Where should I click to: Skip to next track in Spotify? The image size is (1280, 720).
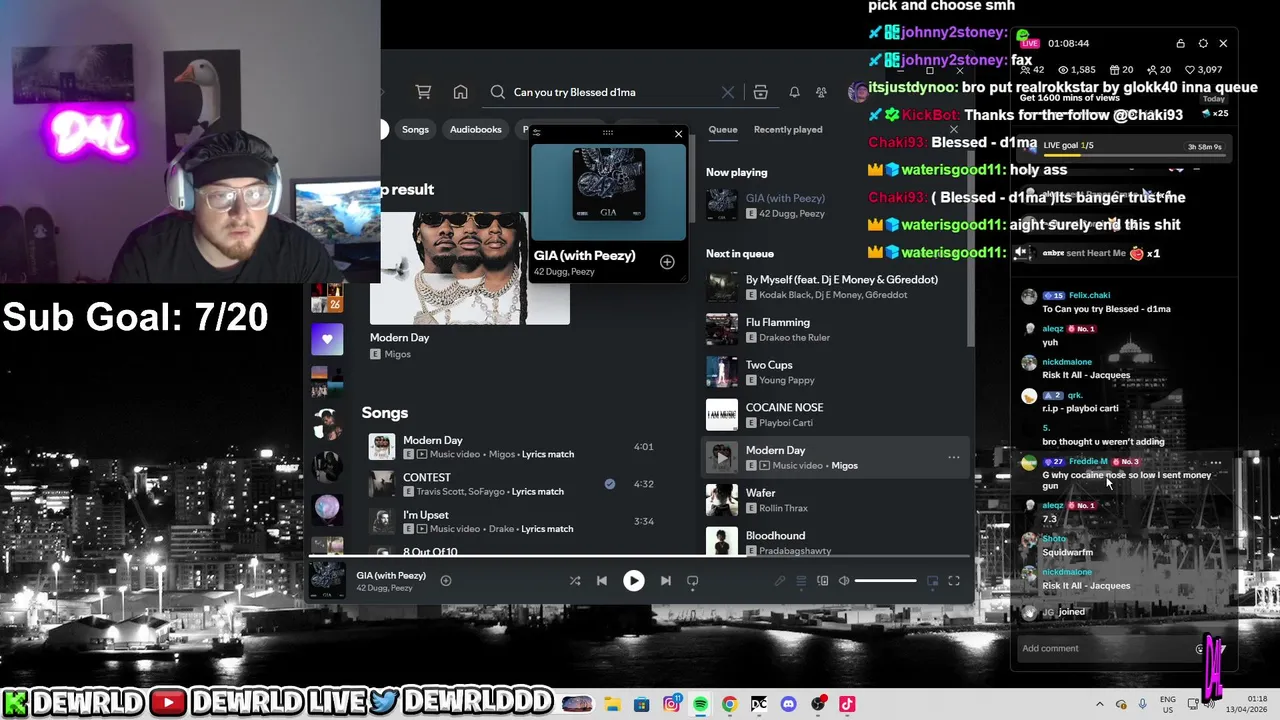[666, 581]
